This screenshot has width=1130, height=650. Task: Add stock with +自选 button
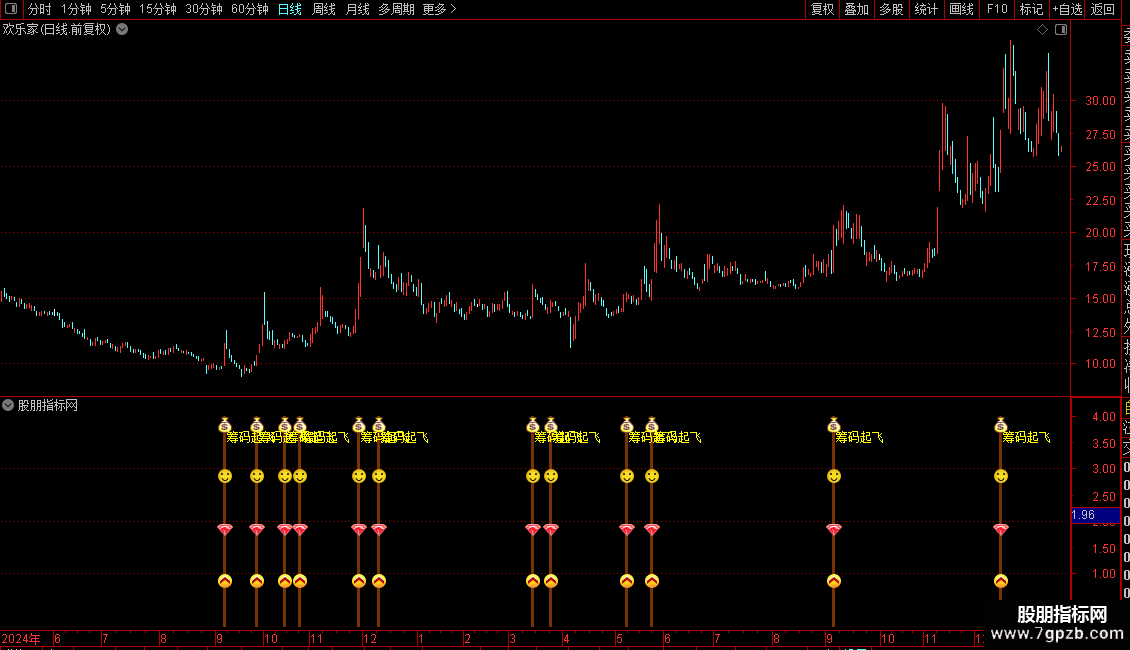[1067, 9]
